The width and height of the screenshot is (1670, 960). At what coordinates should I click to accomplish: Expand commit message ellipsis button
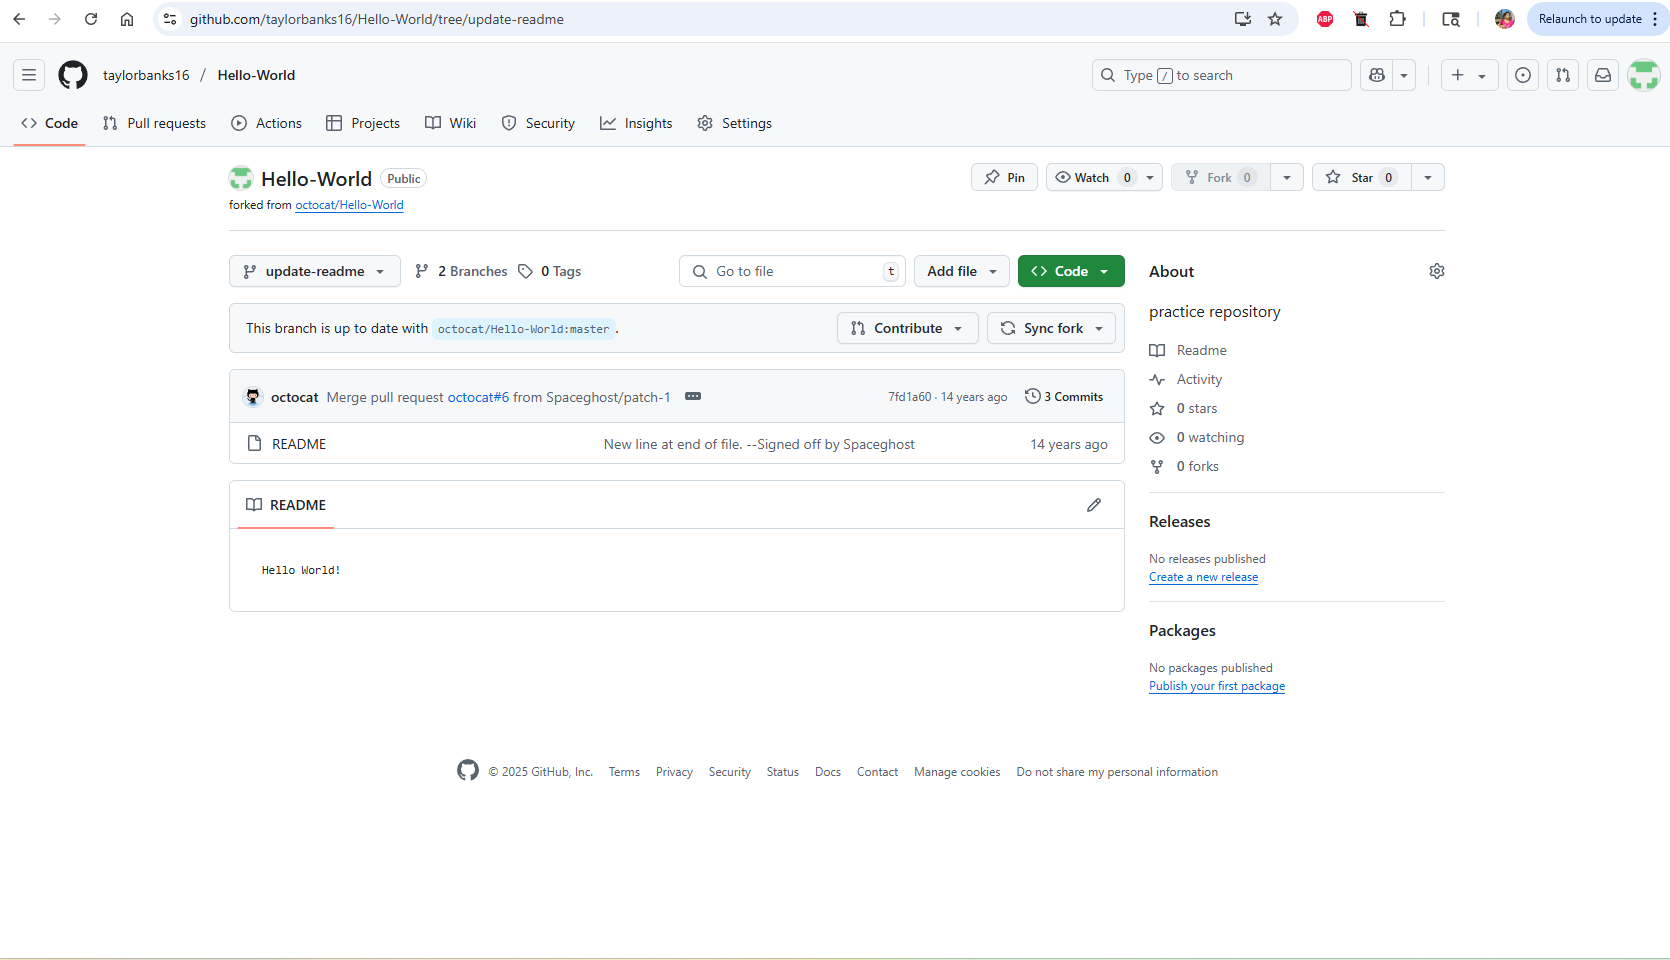point(693,397)
